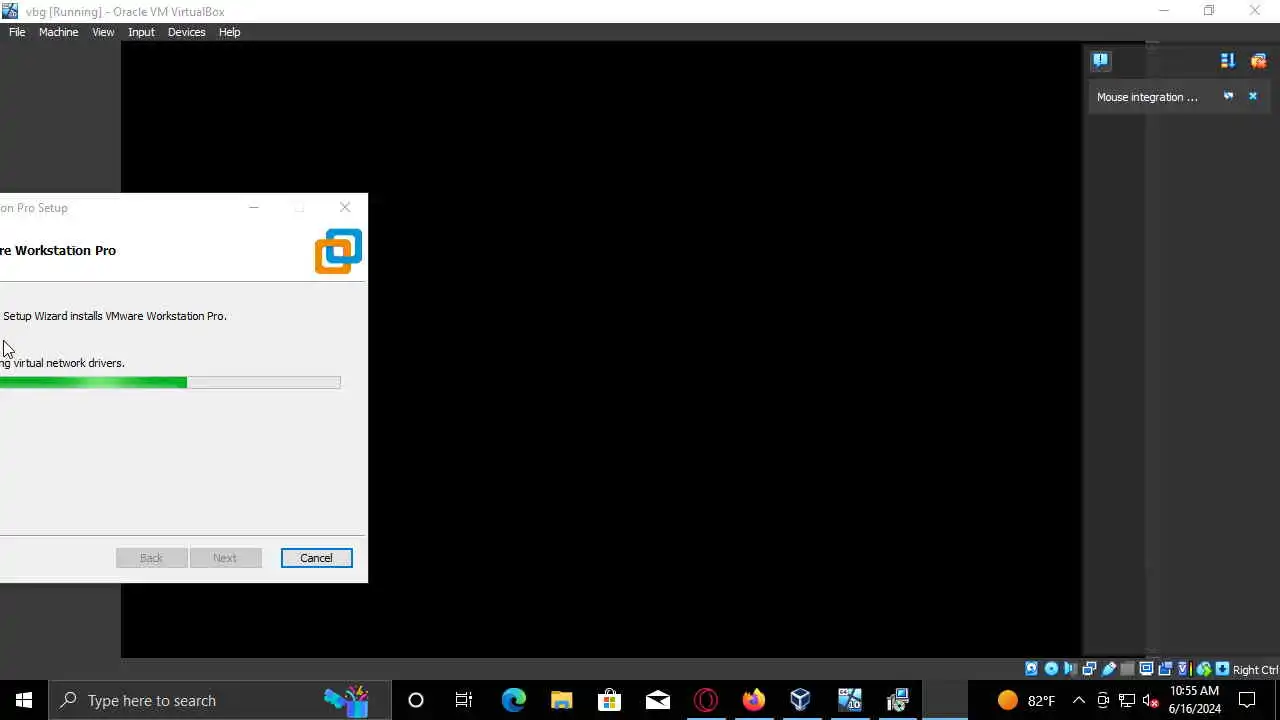Open the File menu in VirtualBox
This screenshot has width=1280, height=720.
point(17,32)
